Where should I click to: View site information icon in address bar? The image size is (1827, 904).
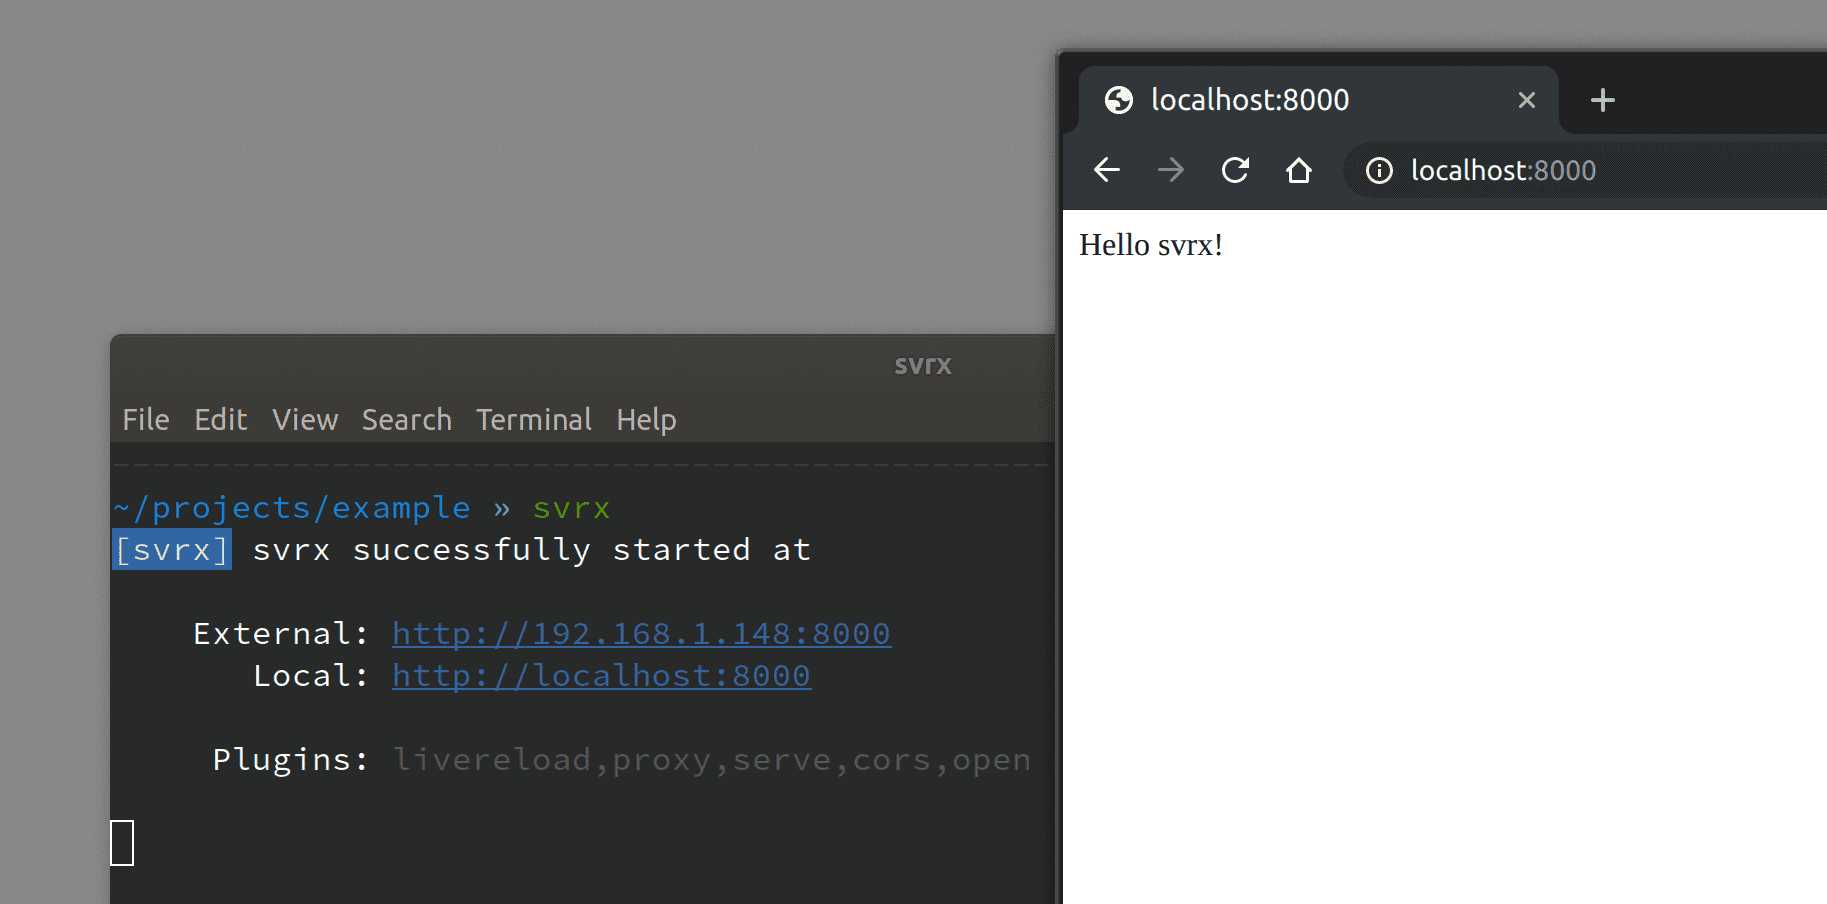click(1379, 171)
